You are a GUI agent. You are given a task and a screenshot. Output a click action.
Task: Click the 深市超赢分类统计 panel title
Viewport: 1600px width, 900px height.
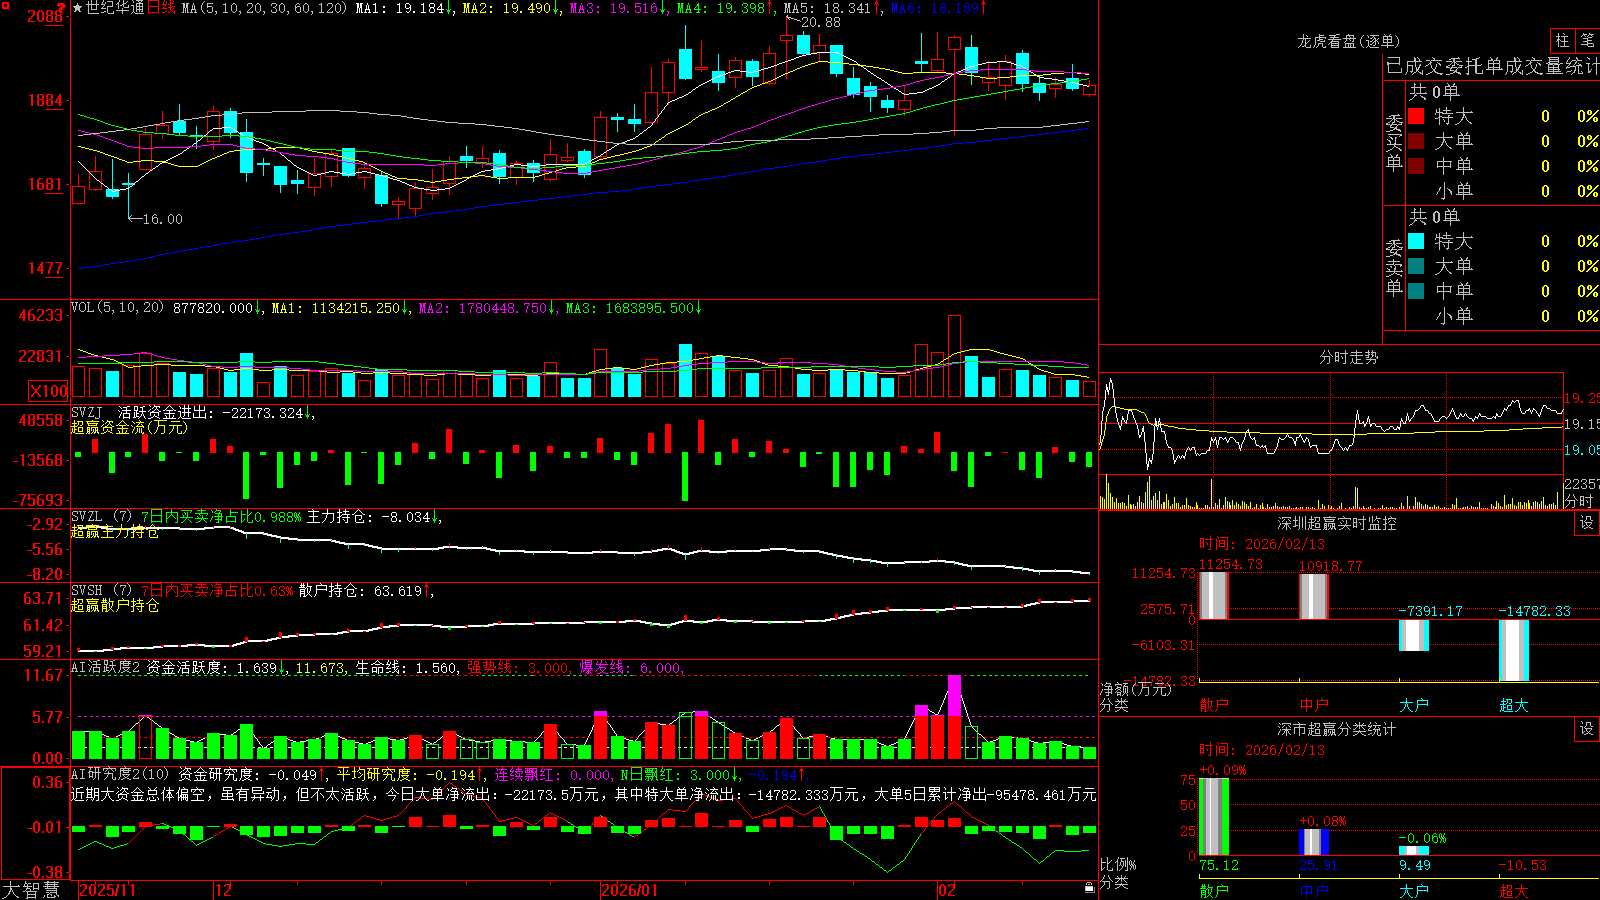point(1336,729)
